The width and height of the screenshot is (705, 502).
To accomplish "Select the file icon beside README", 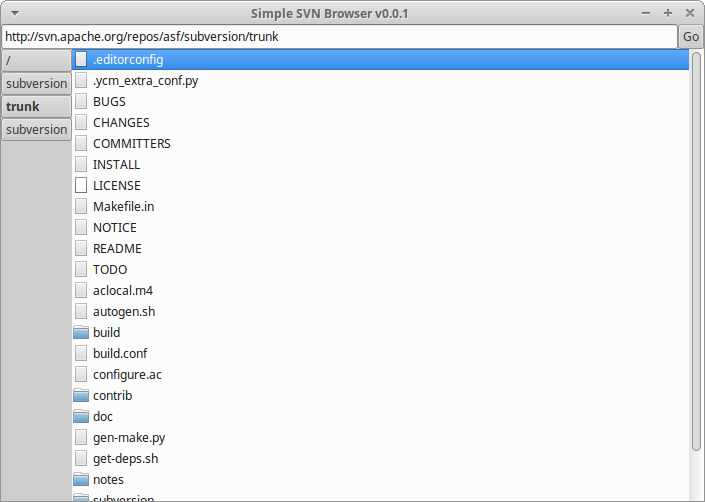I will pos(81,248).
